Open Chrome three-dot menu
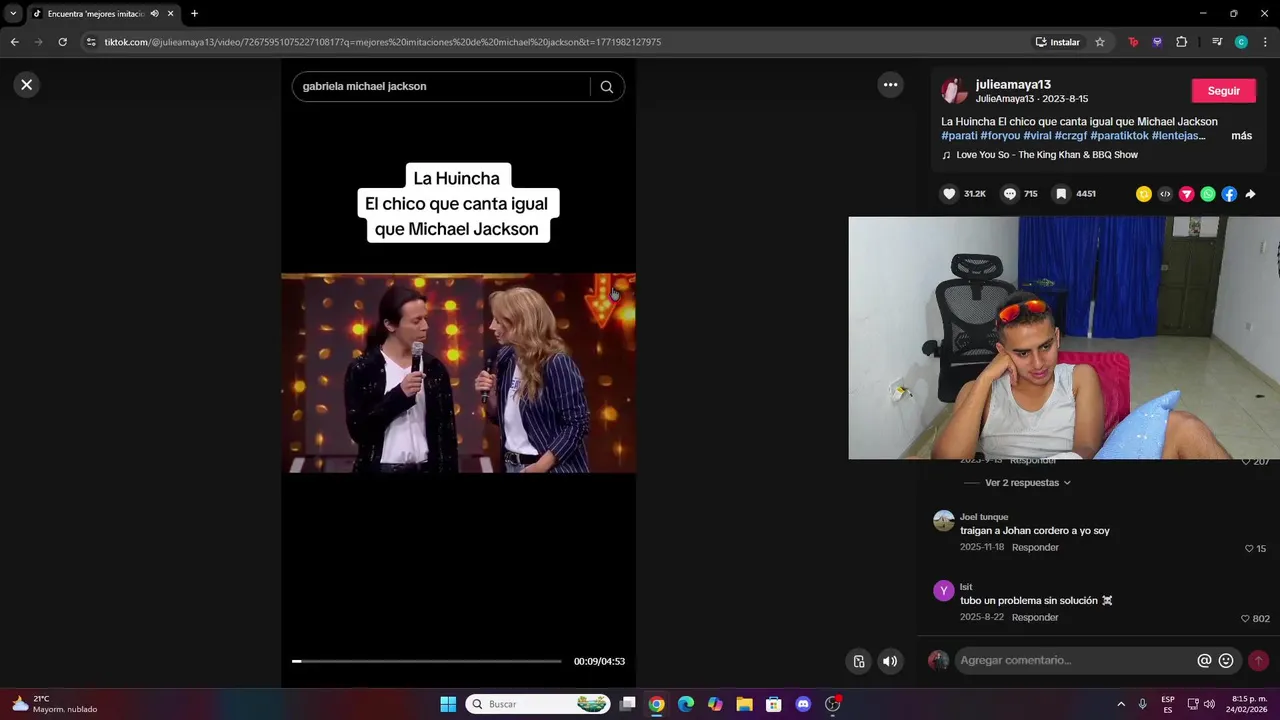Image resolution: width=1280 pixels, height=720 pixels. 1266,42
